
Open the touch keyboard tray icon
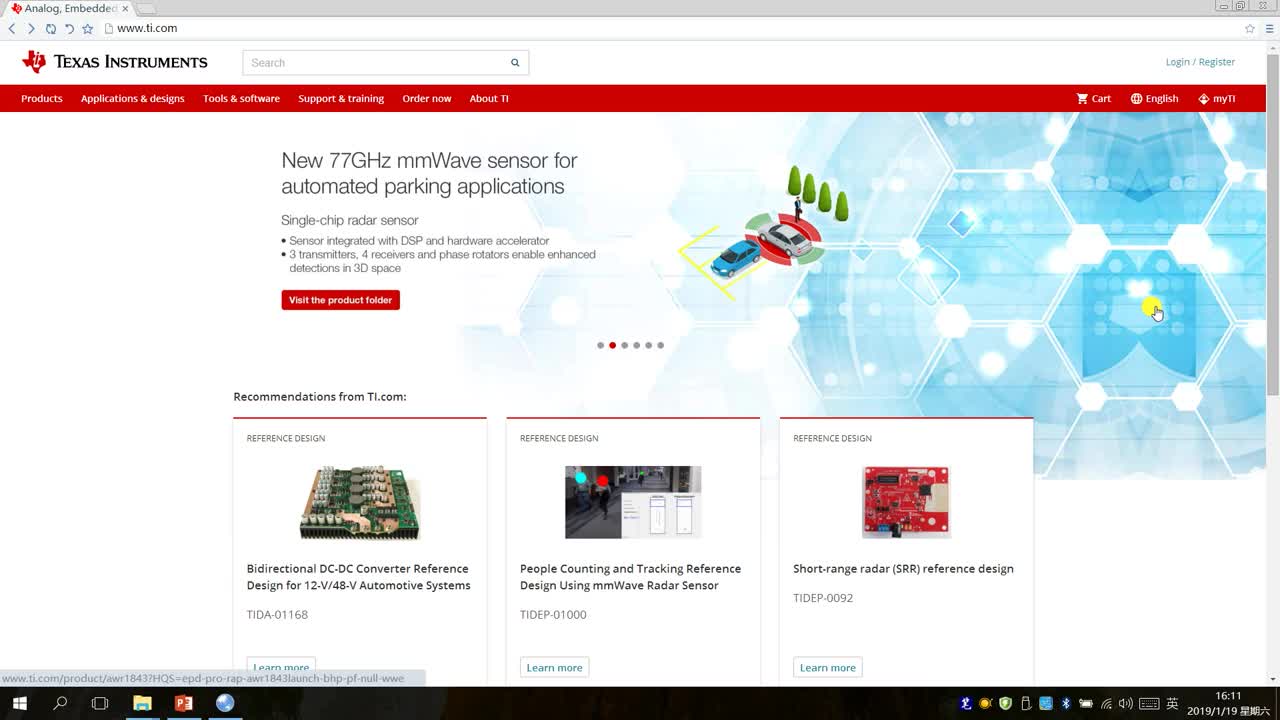[x=1149, y=703]
